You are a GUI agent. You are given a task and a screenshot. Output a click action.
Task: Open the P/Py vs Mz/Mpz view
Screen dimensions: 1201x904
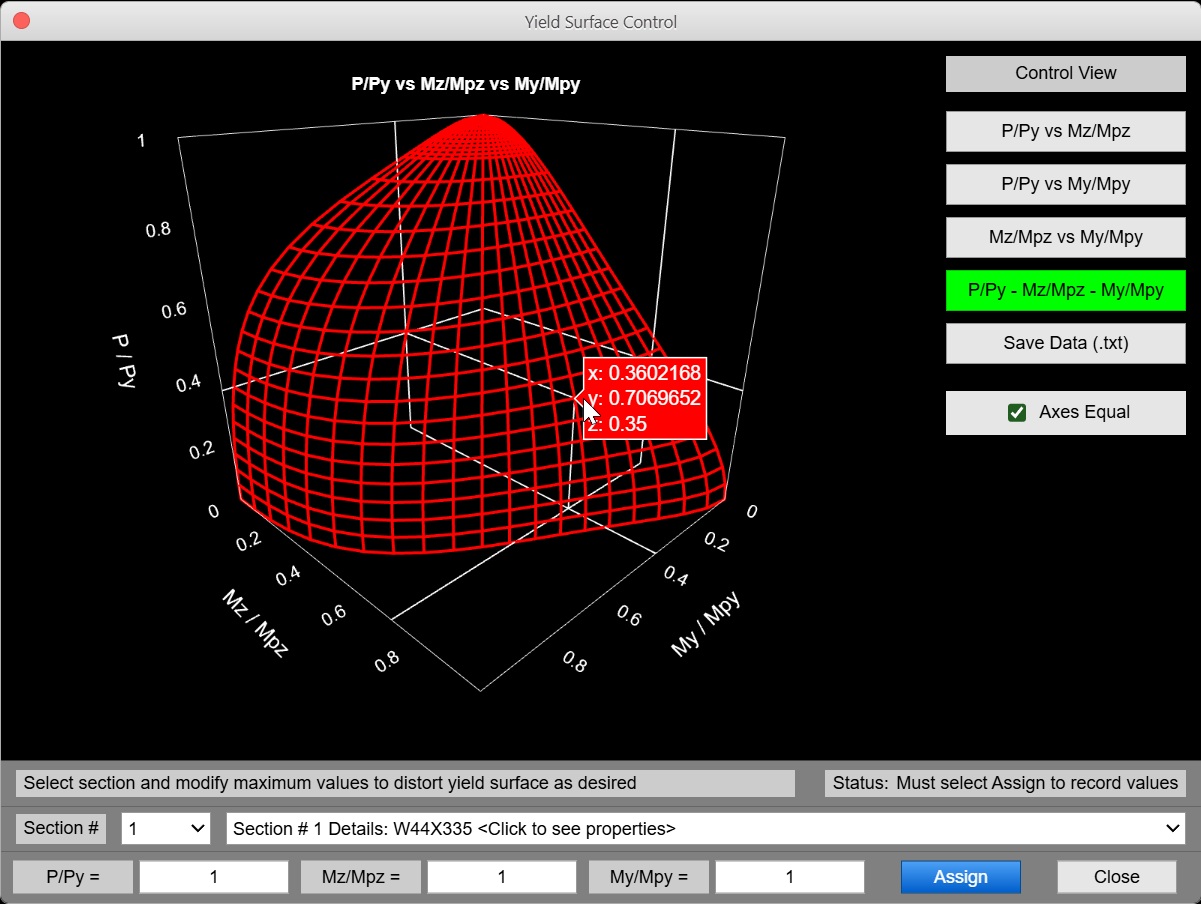click(x=1065, y=131)
